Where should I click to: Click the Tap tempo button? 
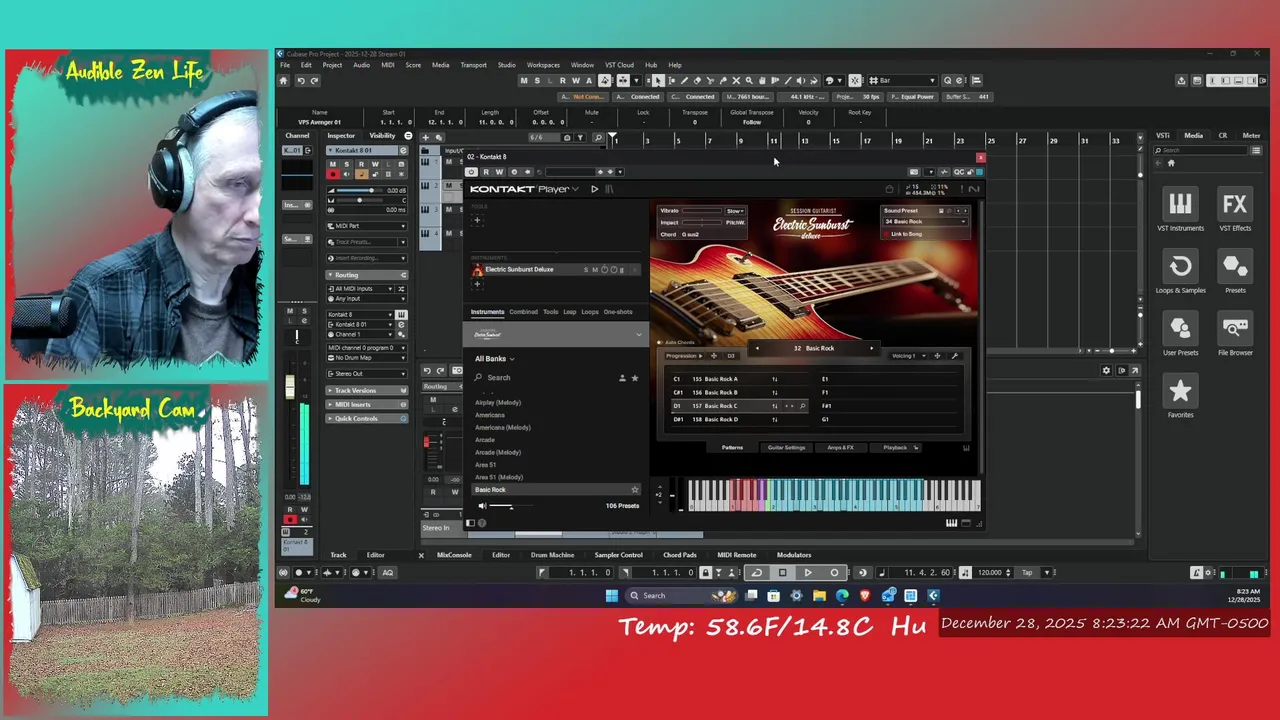pyautogui.click(x=1027, y=573)
